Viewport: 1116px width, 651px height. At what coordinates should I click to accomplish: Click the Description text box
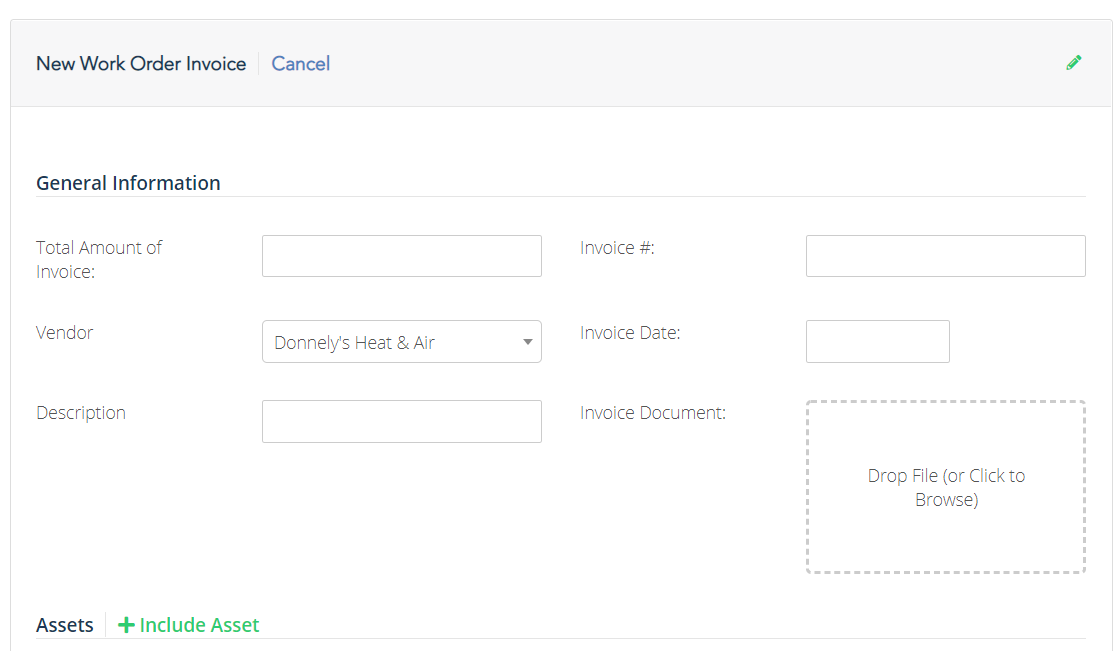pos(401,421)
